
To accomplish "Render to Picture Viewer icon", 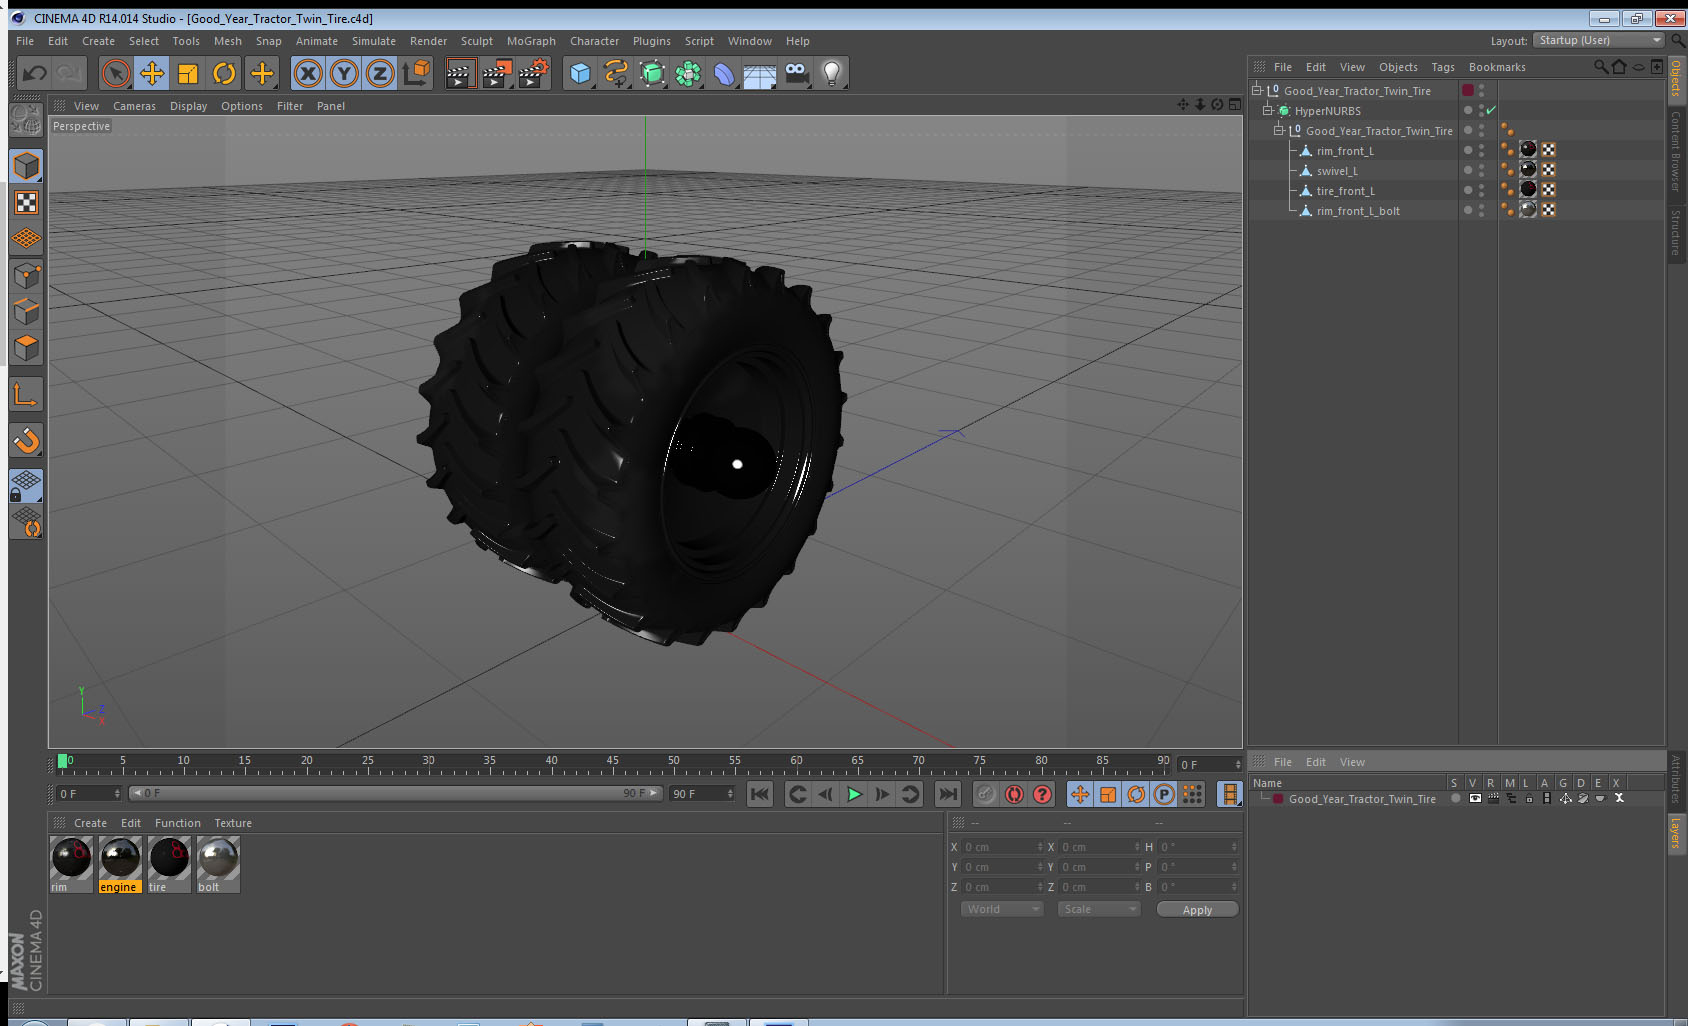I will [x=497, y=73].
